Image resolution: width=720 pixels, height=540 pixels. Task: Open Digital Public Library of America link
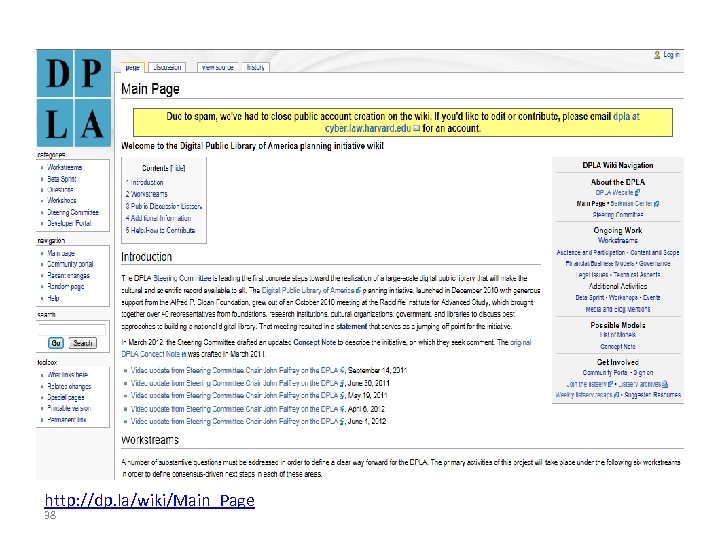311,291
